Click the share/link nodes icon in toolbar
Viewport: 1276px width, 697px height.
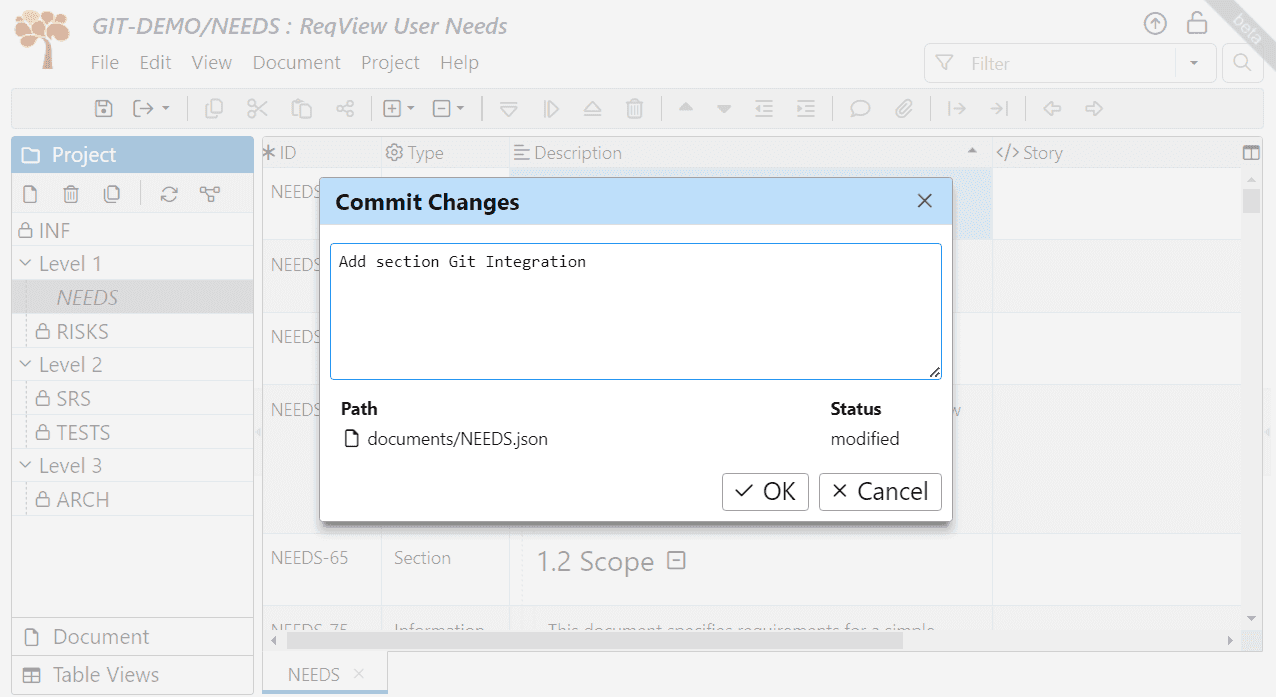(345, 108)
